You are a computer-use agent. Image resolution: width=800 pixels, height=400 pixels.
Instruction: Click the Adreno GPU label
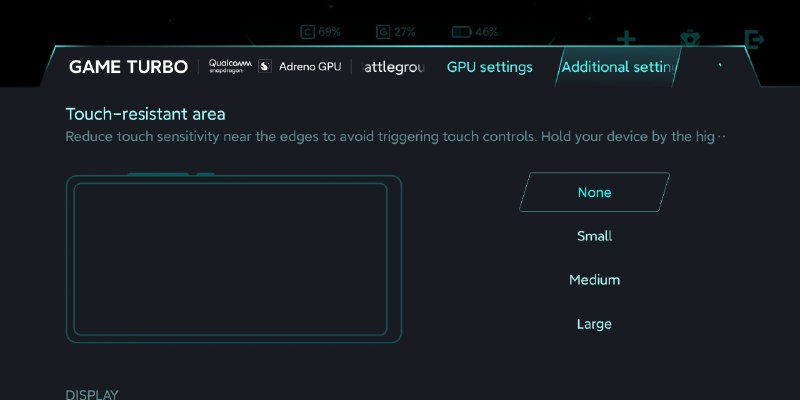click(x=310, y=66)
